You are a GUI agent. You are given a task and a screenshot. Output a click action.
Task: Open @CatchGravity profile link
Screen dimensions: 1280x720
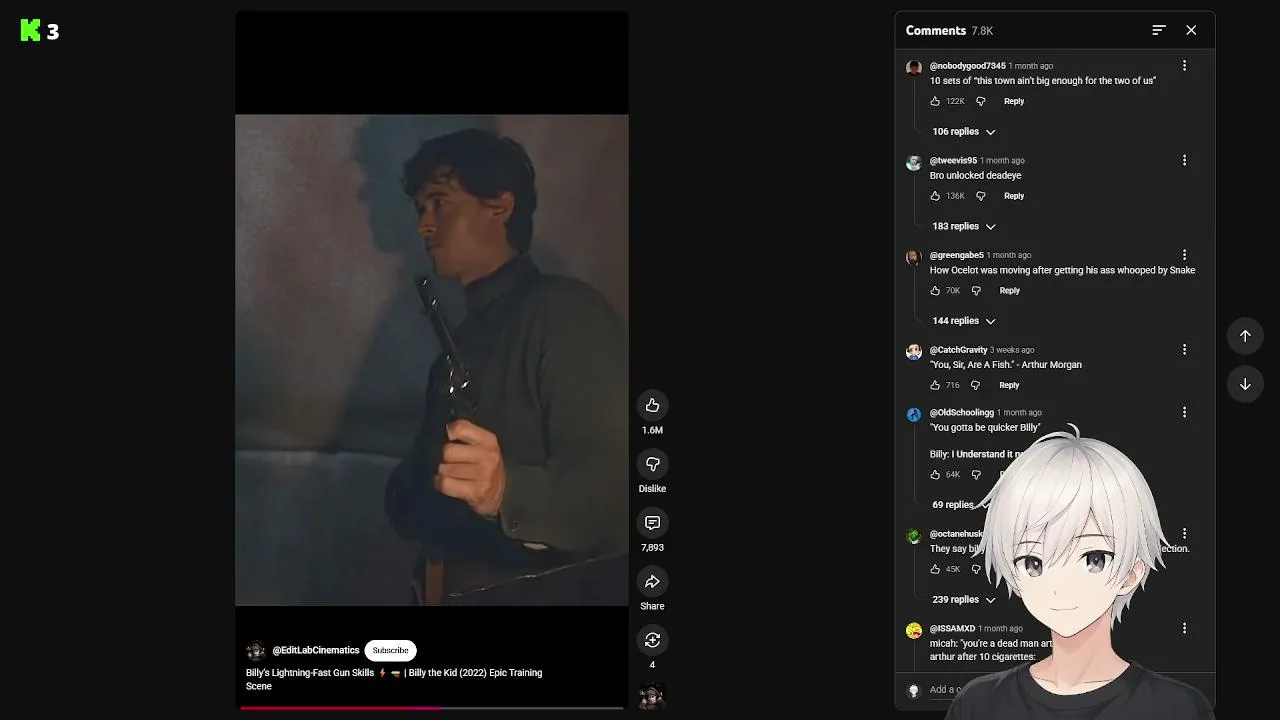(958, 350)
